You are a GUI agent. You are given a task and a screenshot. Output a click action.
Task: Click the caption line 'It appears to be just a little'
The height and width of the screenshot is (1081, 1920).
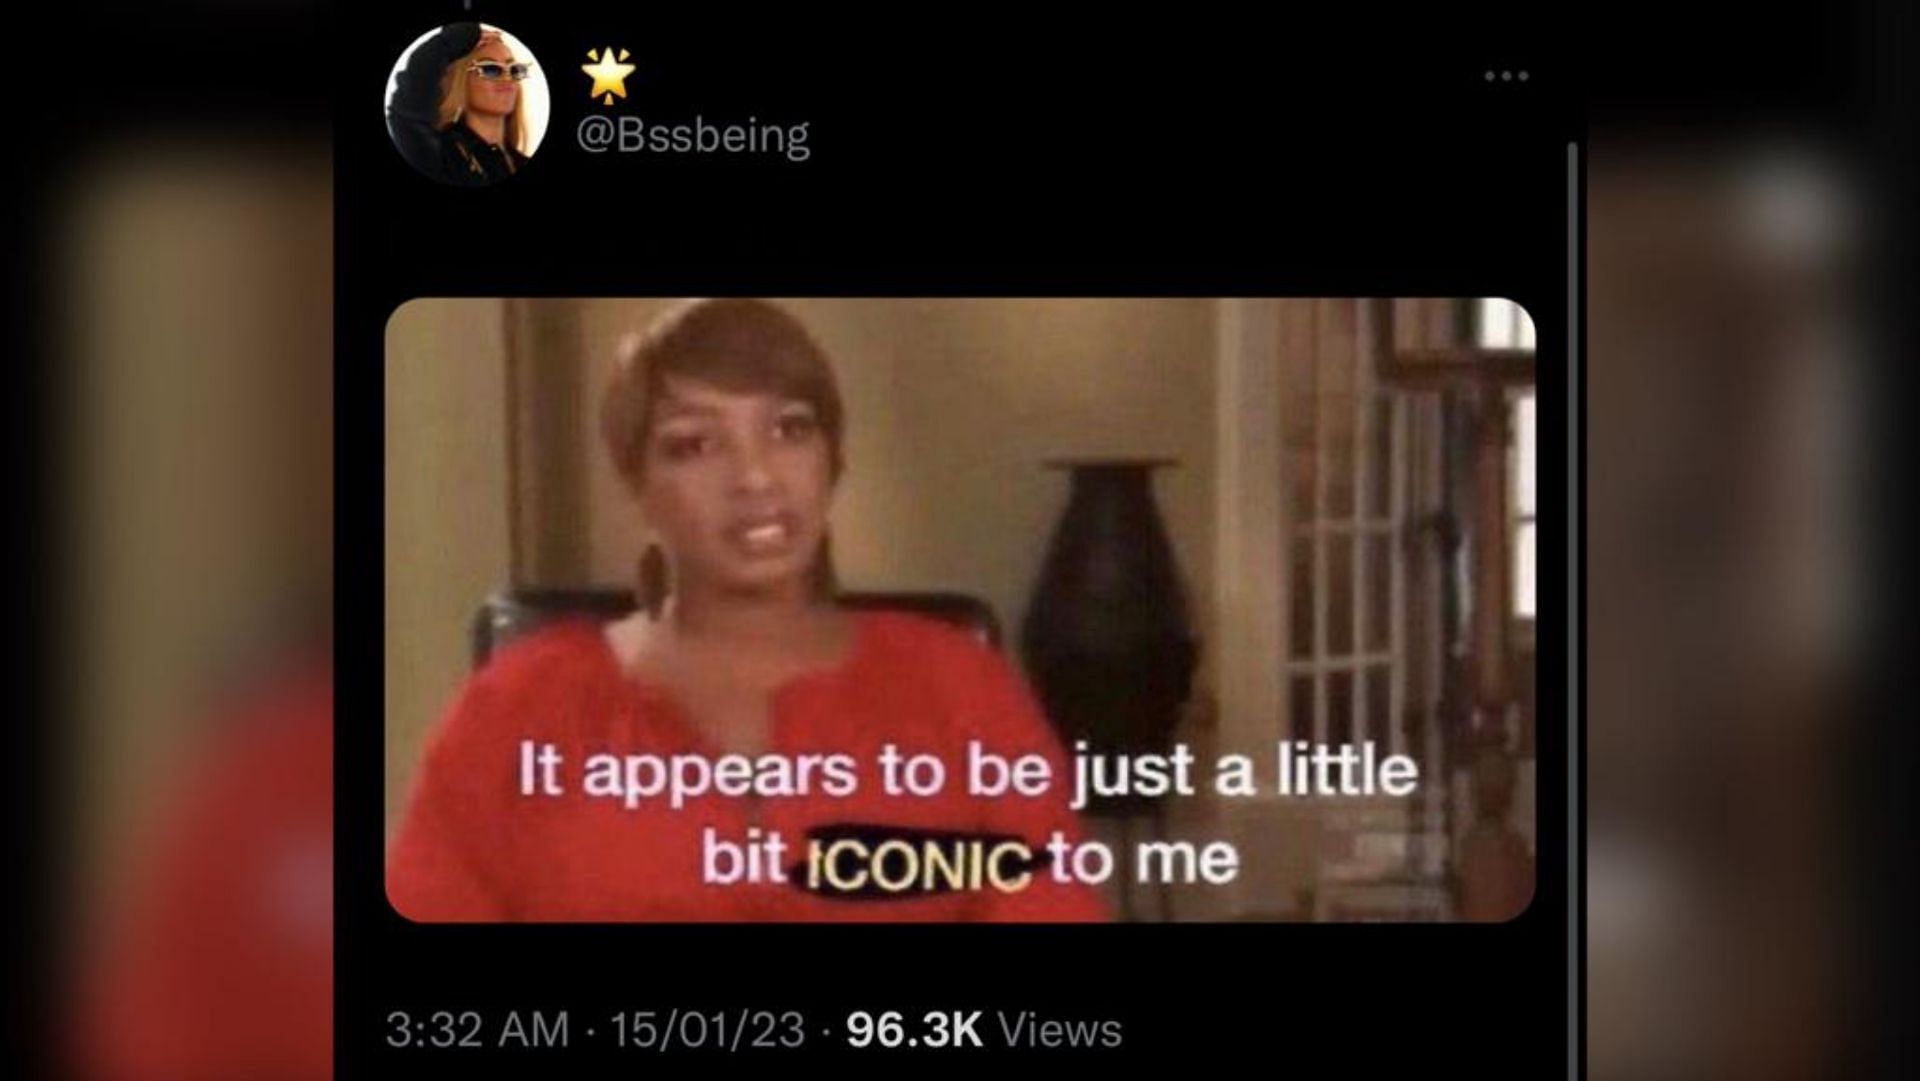click(968, 772)
